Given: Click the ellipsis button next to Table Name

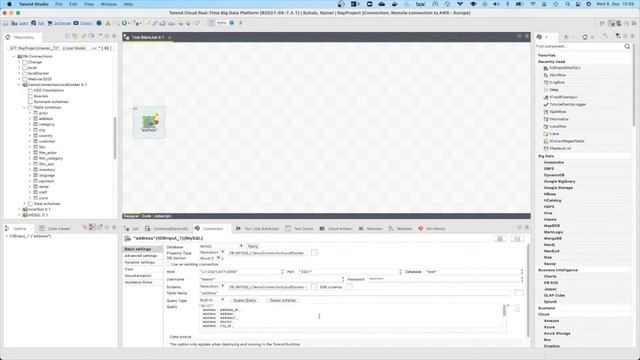Looking at the screenshot, I should pyautogui.click(x=519, y=293).
